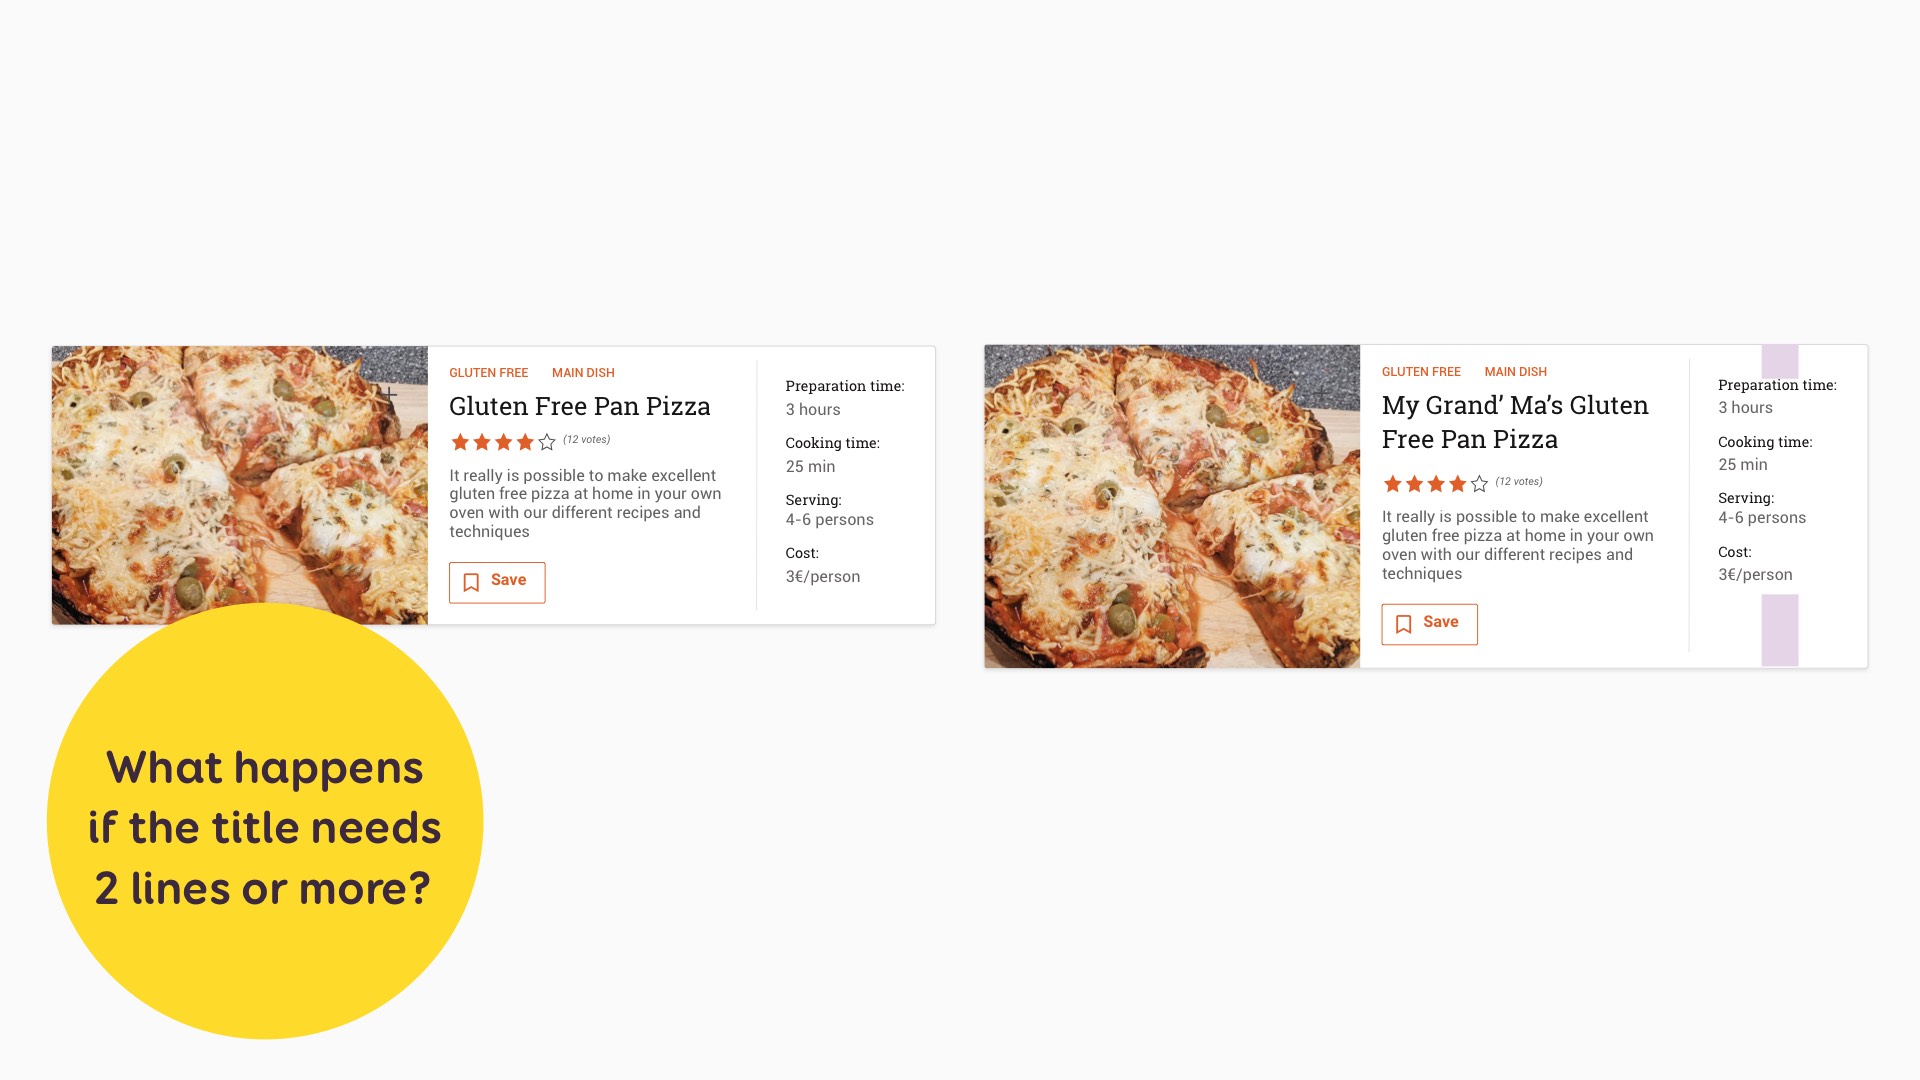Select first rating star under Gluten Free Pan Pizza
Viewport: 1920px width, 1080px height.
(x=460, y=442)
